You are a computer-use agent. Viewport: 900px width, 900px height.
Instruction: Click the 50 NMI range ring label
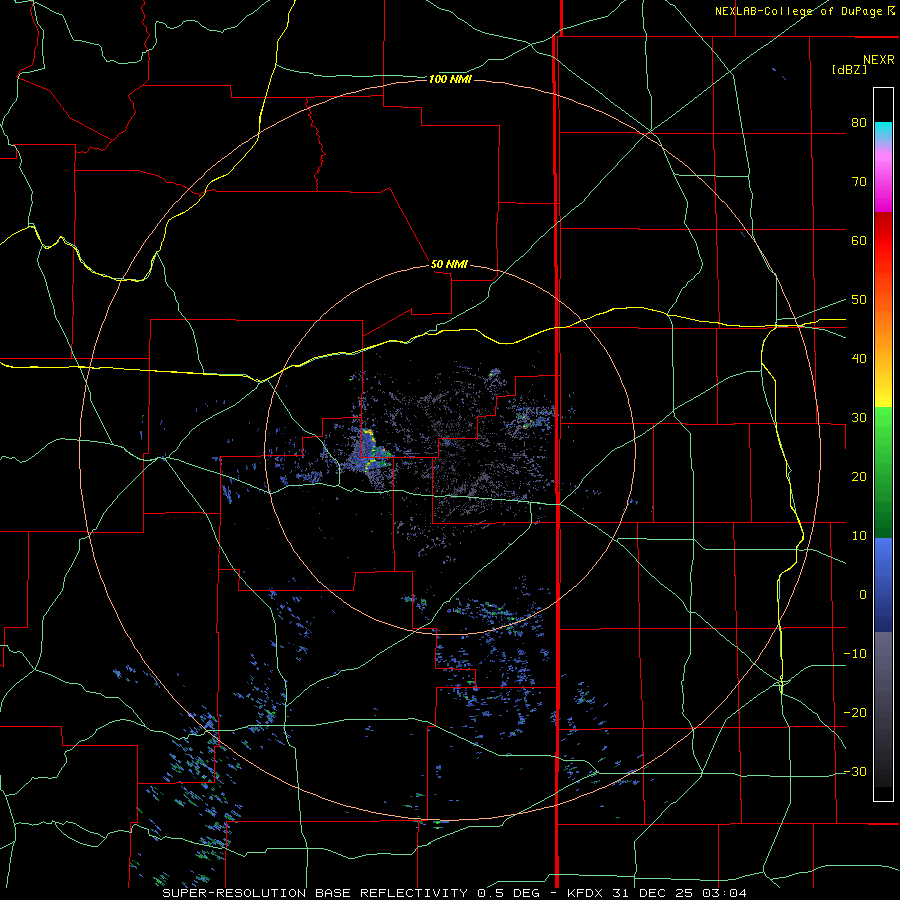(x=449, y=265)
